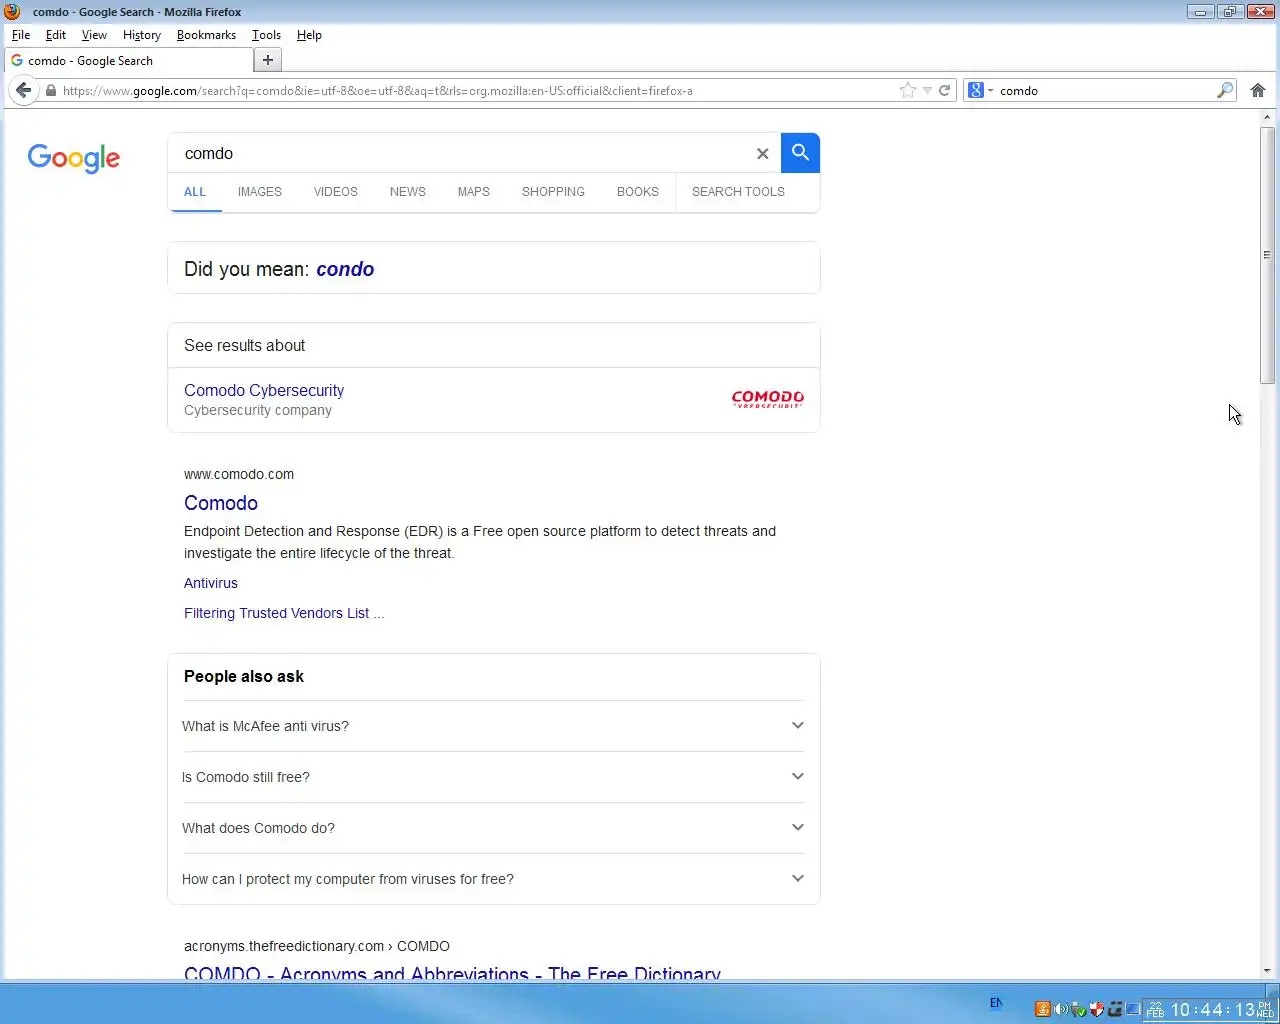
Task: Click the Google logo
Action: pyautogui.click(x=74, y=158)
